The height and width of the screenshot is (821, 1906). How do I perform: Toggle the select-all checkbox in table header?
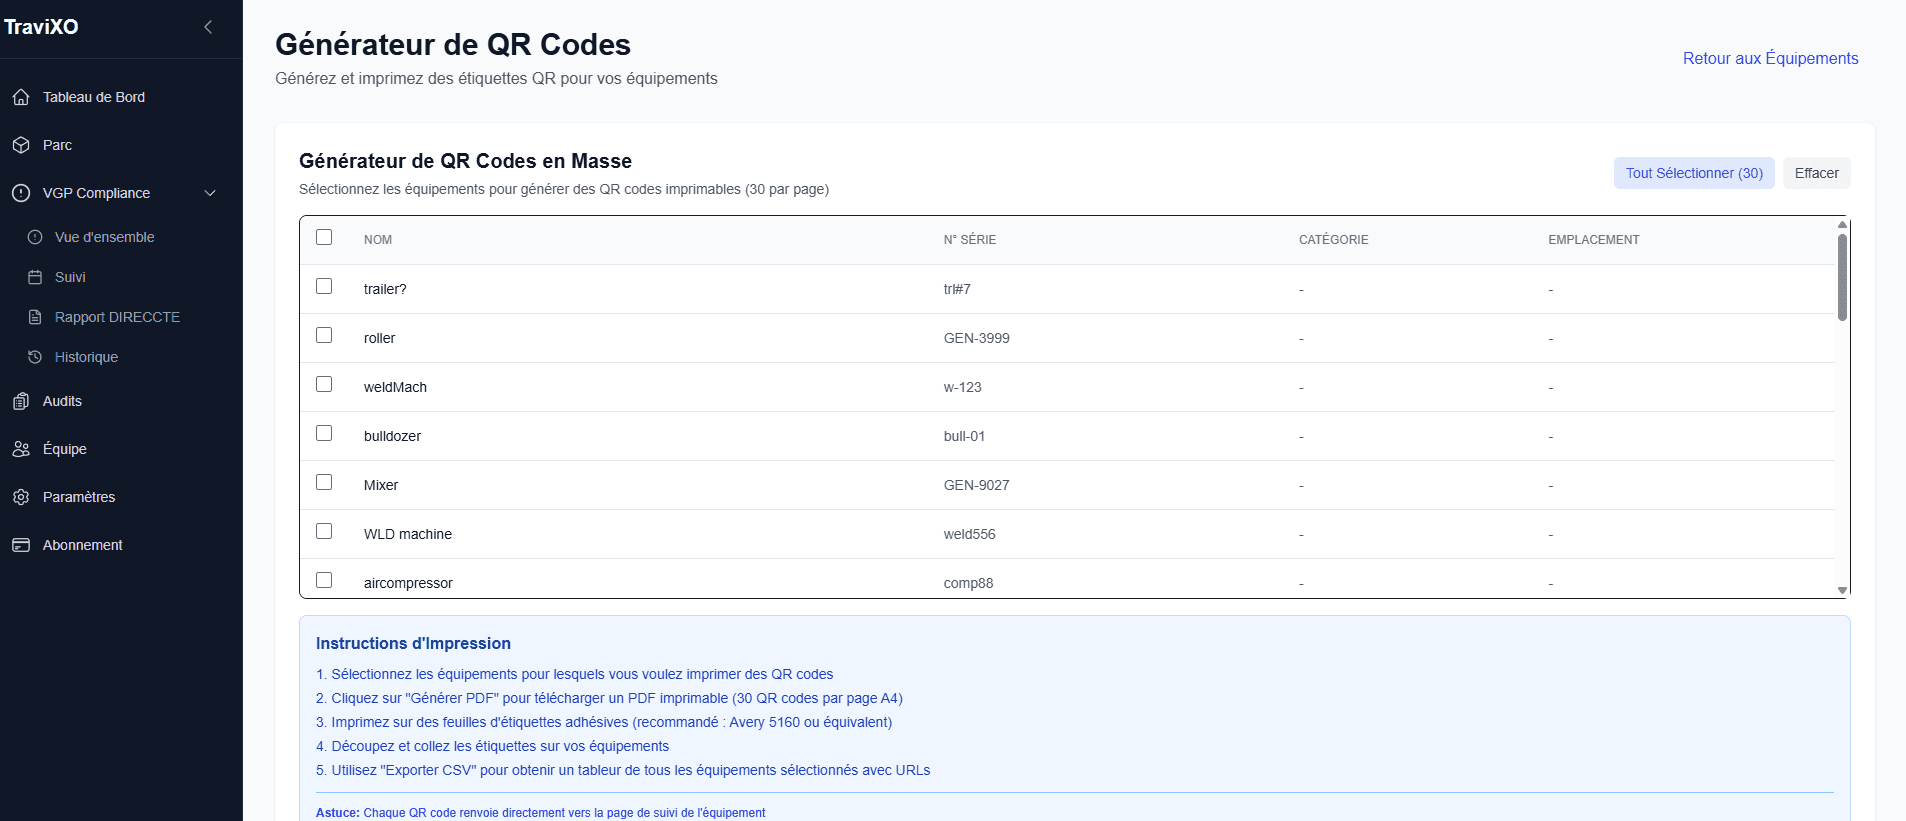click(x=324, y=237)
